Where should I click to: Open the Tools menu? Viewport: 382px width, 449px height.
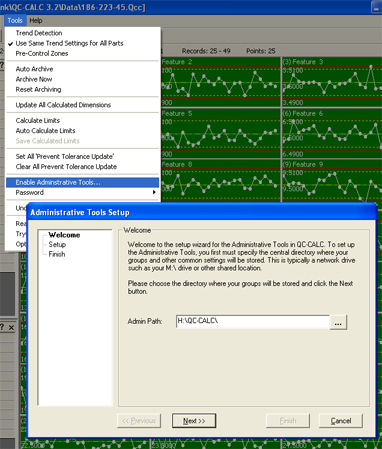pos(15,21)
